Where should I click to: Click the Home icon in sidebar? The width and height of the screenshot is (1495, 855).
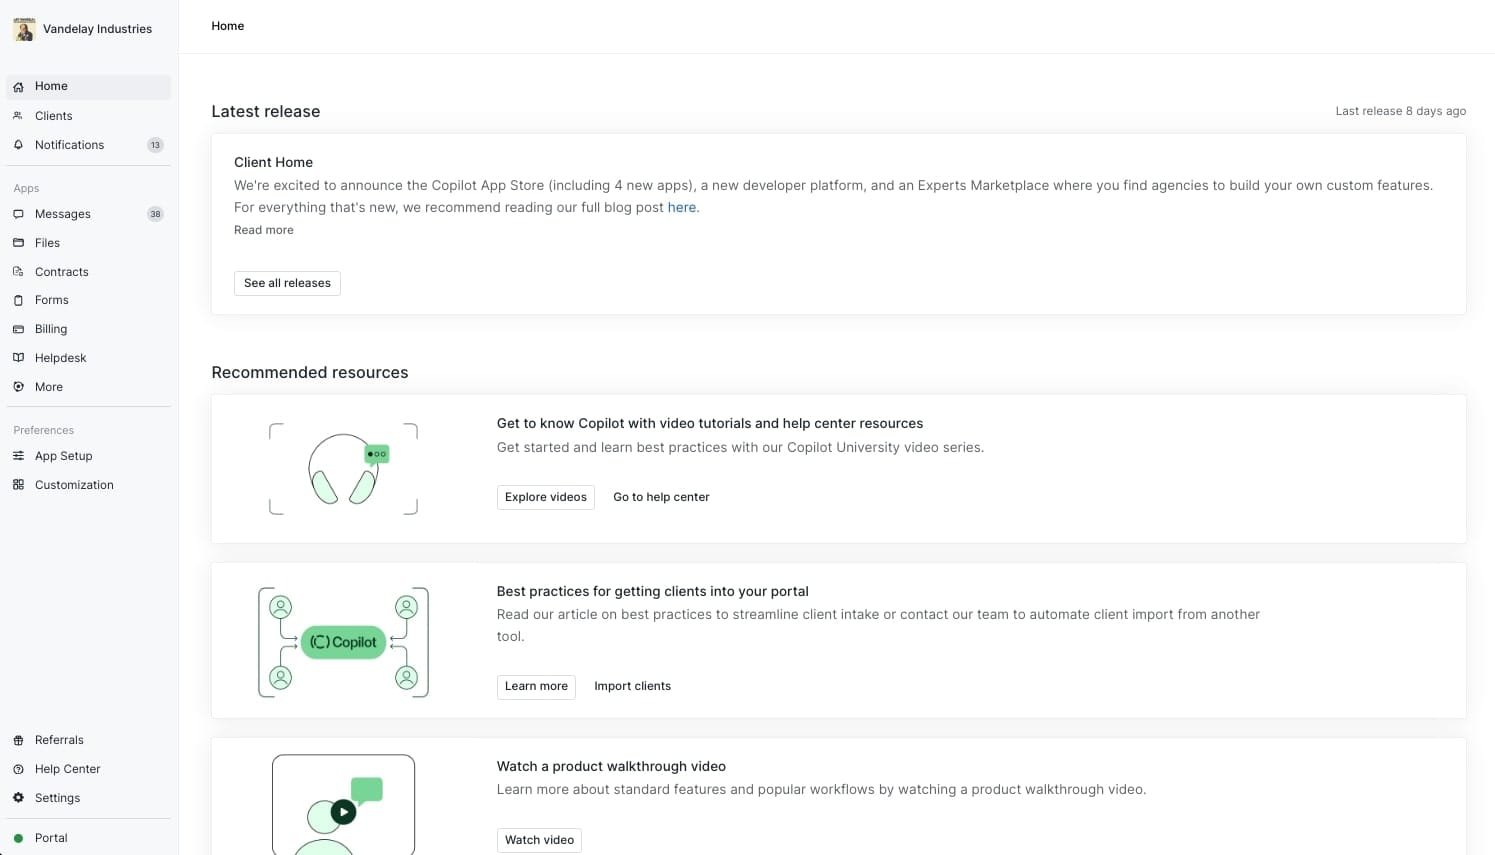coord(18,87)
